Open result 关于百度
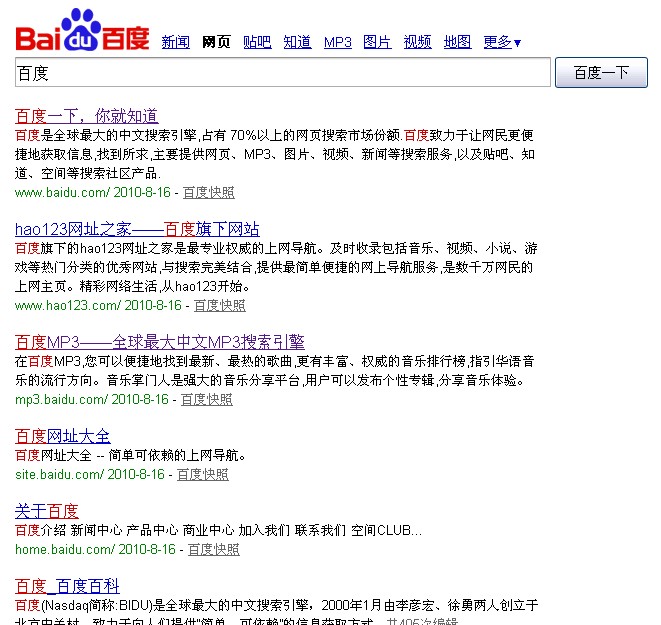 [47, 511]
